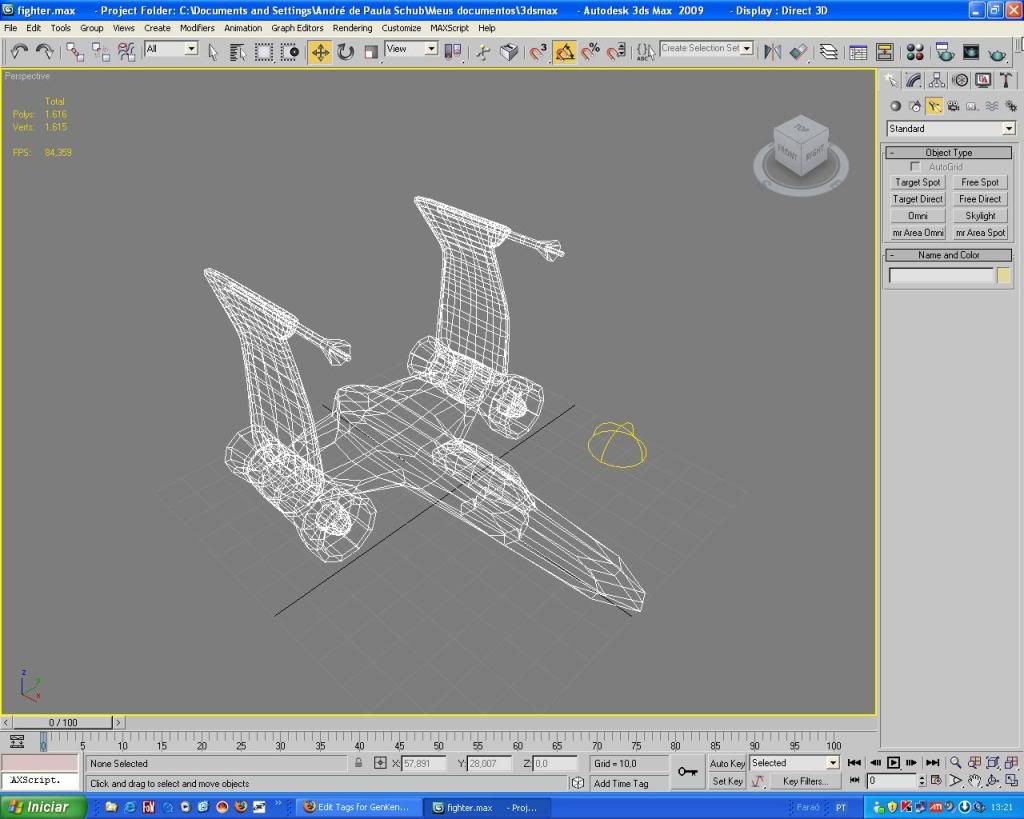This screenshot has height=819, width=1024.
Task: Open the File menu
Action: (x=11, y=28)
